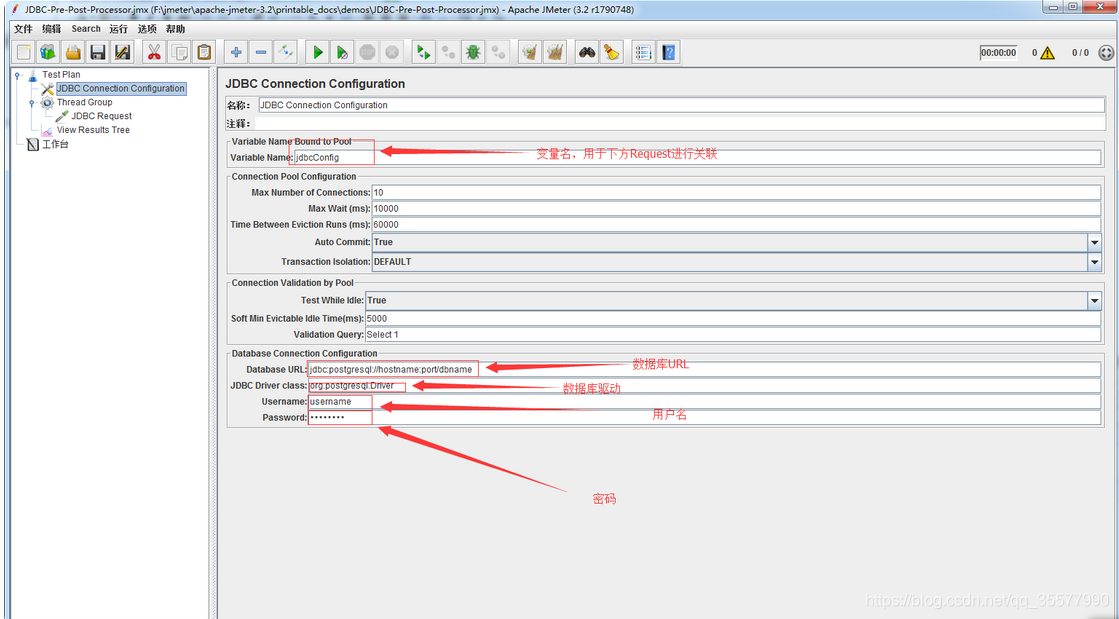Reset search with yellow broom icon

pyautogui.click(x=612, y=52)
